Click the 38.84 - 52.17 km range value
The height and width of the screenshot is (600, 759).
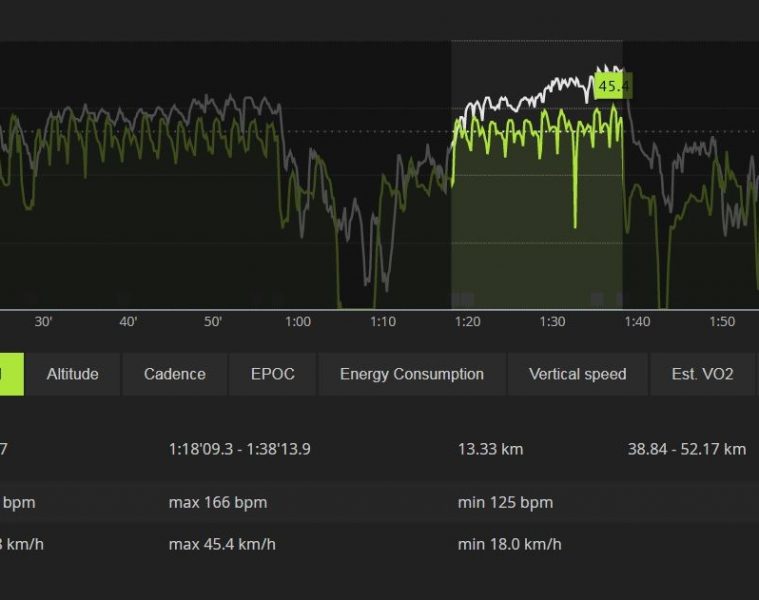(686, 449)
